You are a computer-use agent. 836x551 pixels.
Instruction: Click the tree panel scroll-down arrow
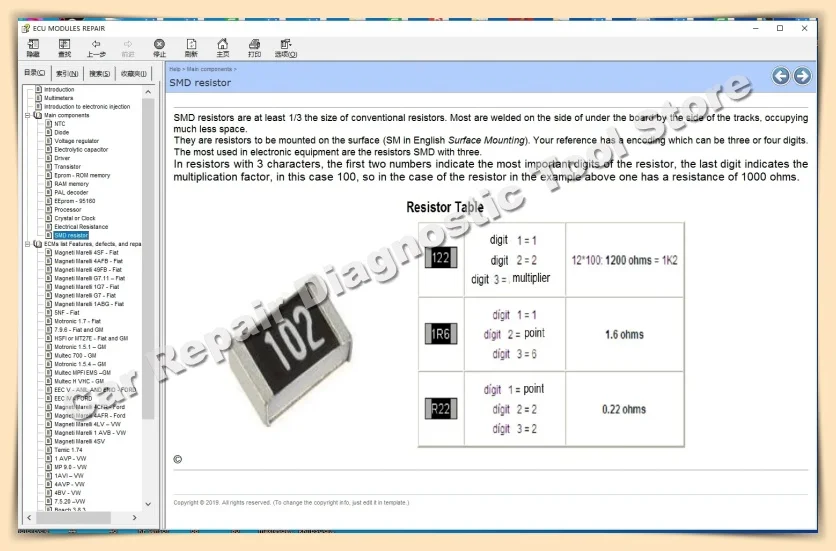click(x=149, y=504)
